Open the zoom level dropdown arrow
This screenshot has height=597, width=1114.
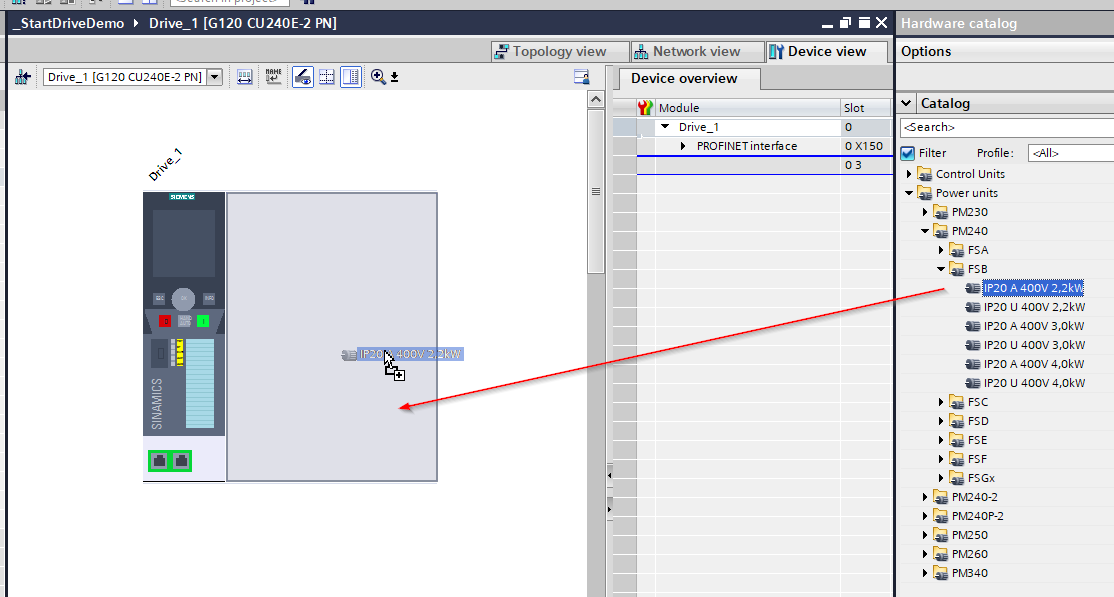click(x=394, y=77)
